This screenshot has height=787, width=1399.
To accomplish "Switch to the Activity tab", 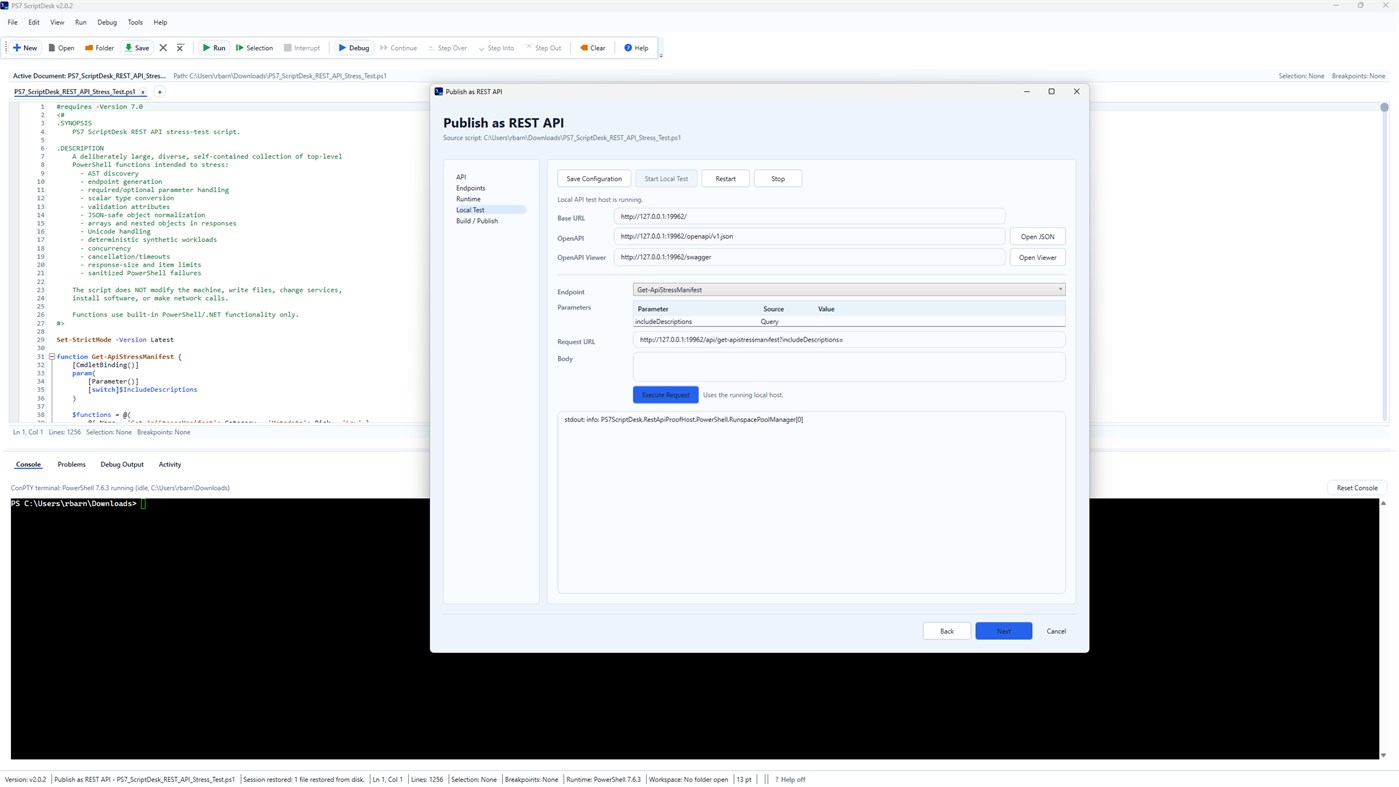I will point(170,465).
